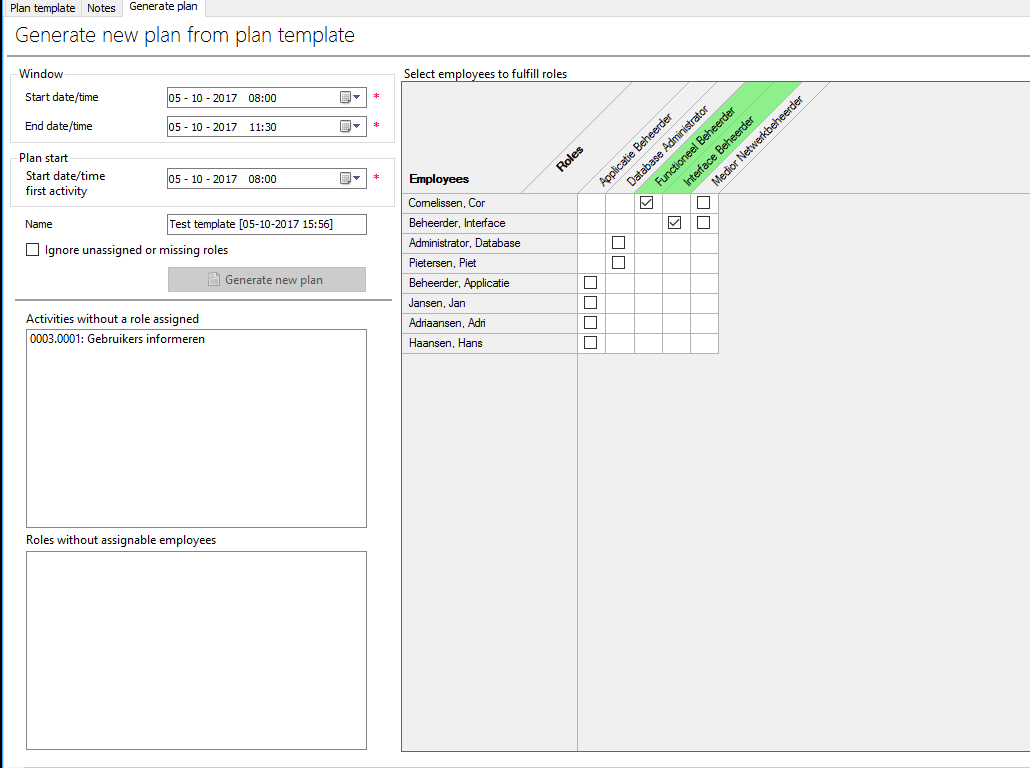This screenshot has height=768, width=1030.
Task: Open the Notes tab
Action: (102, 8)
